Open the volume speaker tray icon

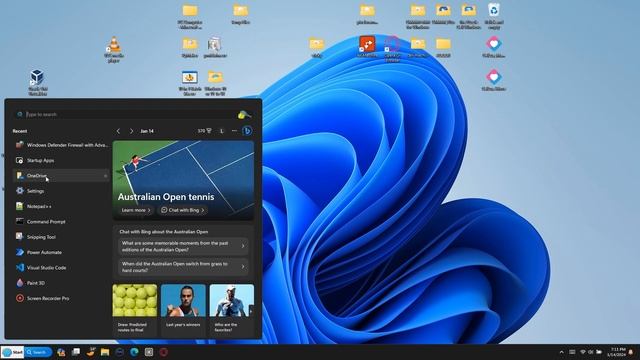pyautogui.click(x=591, y=352)
